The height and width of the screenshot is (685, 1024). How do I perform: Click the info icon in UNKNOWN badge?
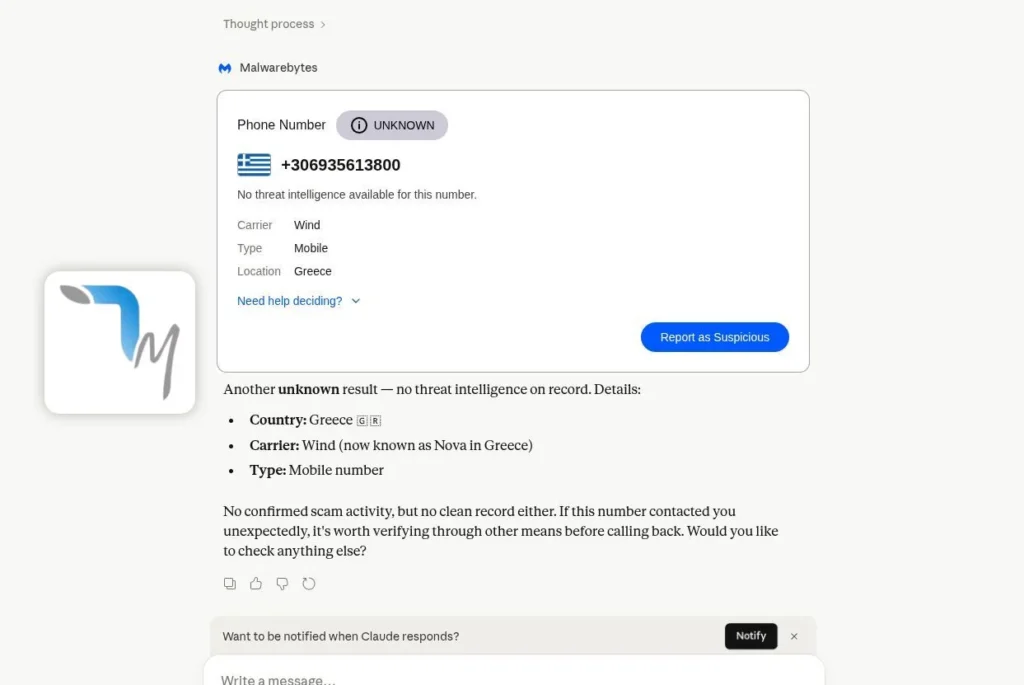[x=359, y=125]
